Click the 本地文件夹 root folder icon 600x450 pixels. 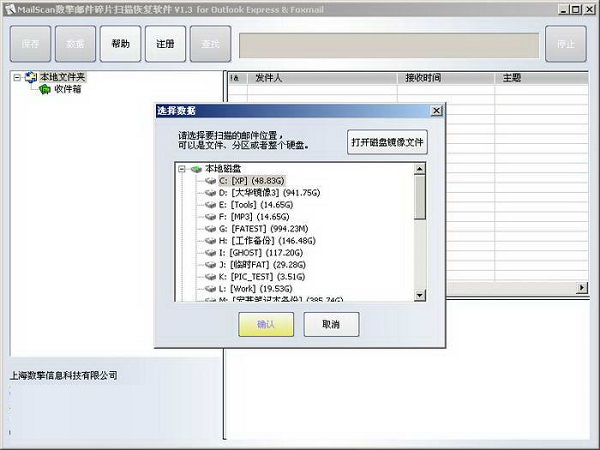click(31, 77)
